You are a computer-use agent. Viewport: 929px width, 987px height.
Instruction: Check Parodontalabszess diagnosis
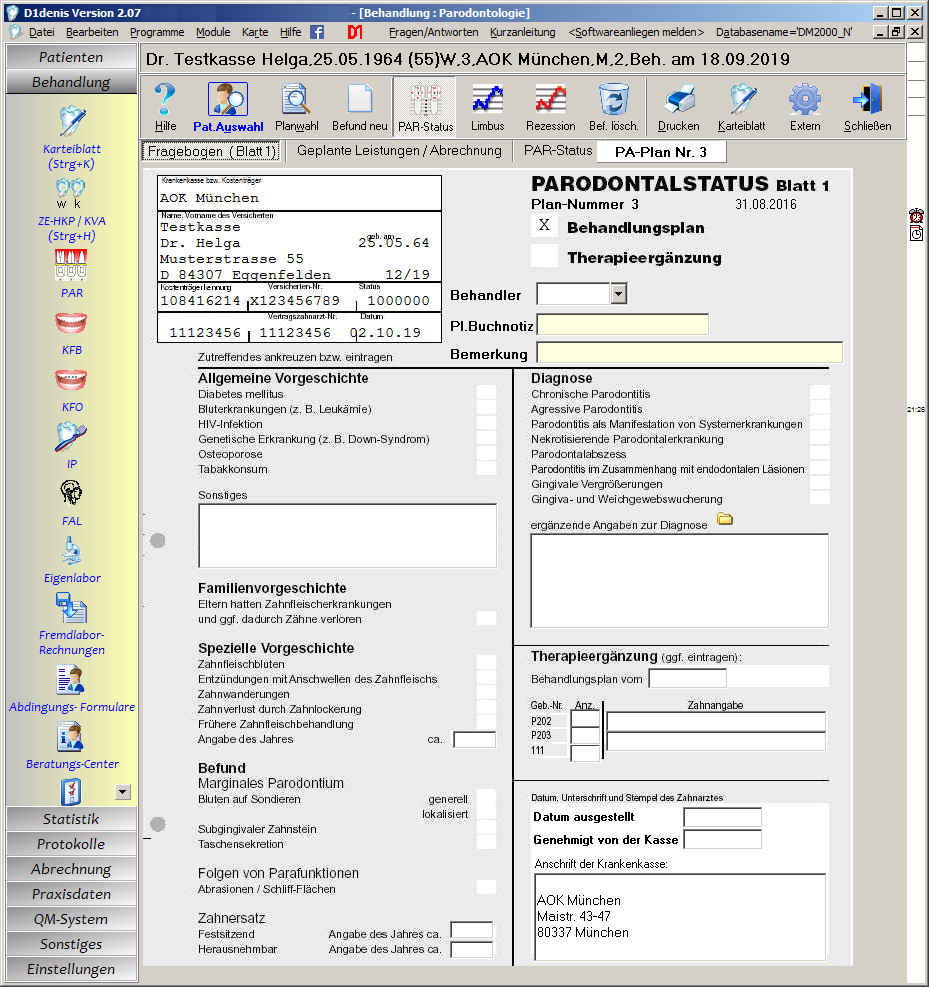819,453
